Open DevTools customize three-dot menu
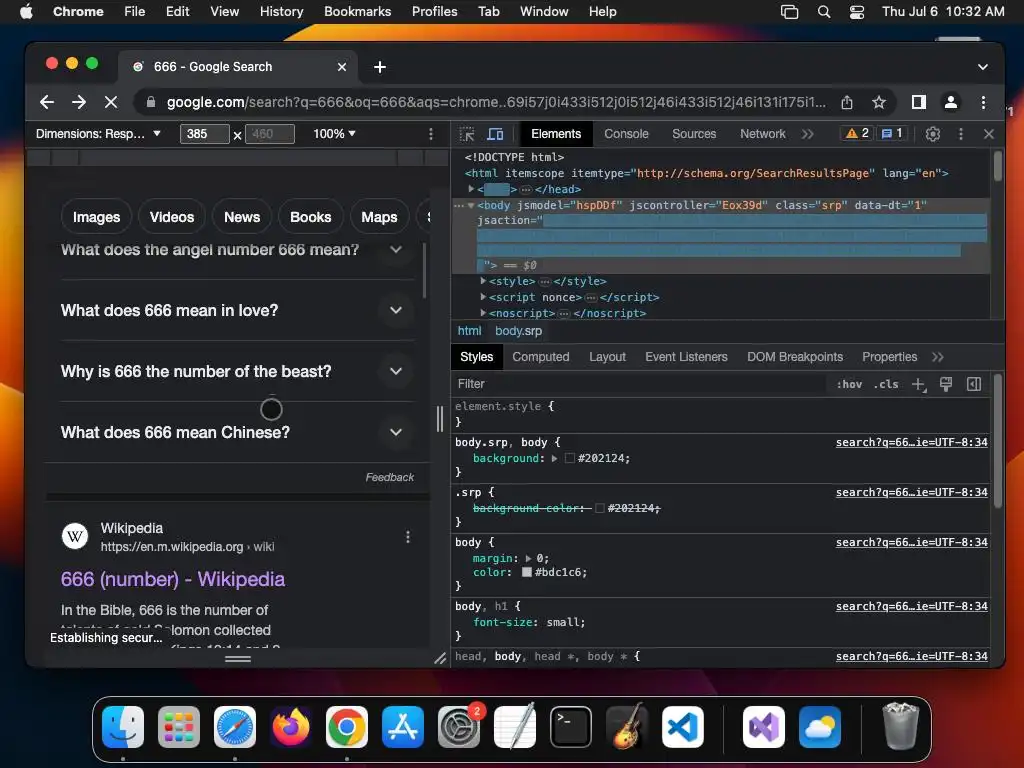Screen dimensions: 1024x768 pyautogui.click(x=961, y=134)
